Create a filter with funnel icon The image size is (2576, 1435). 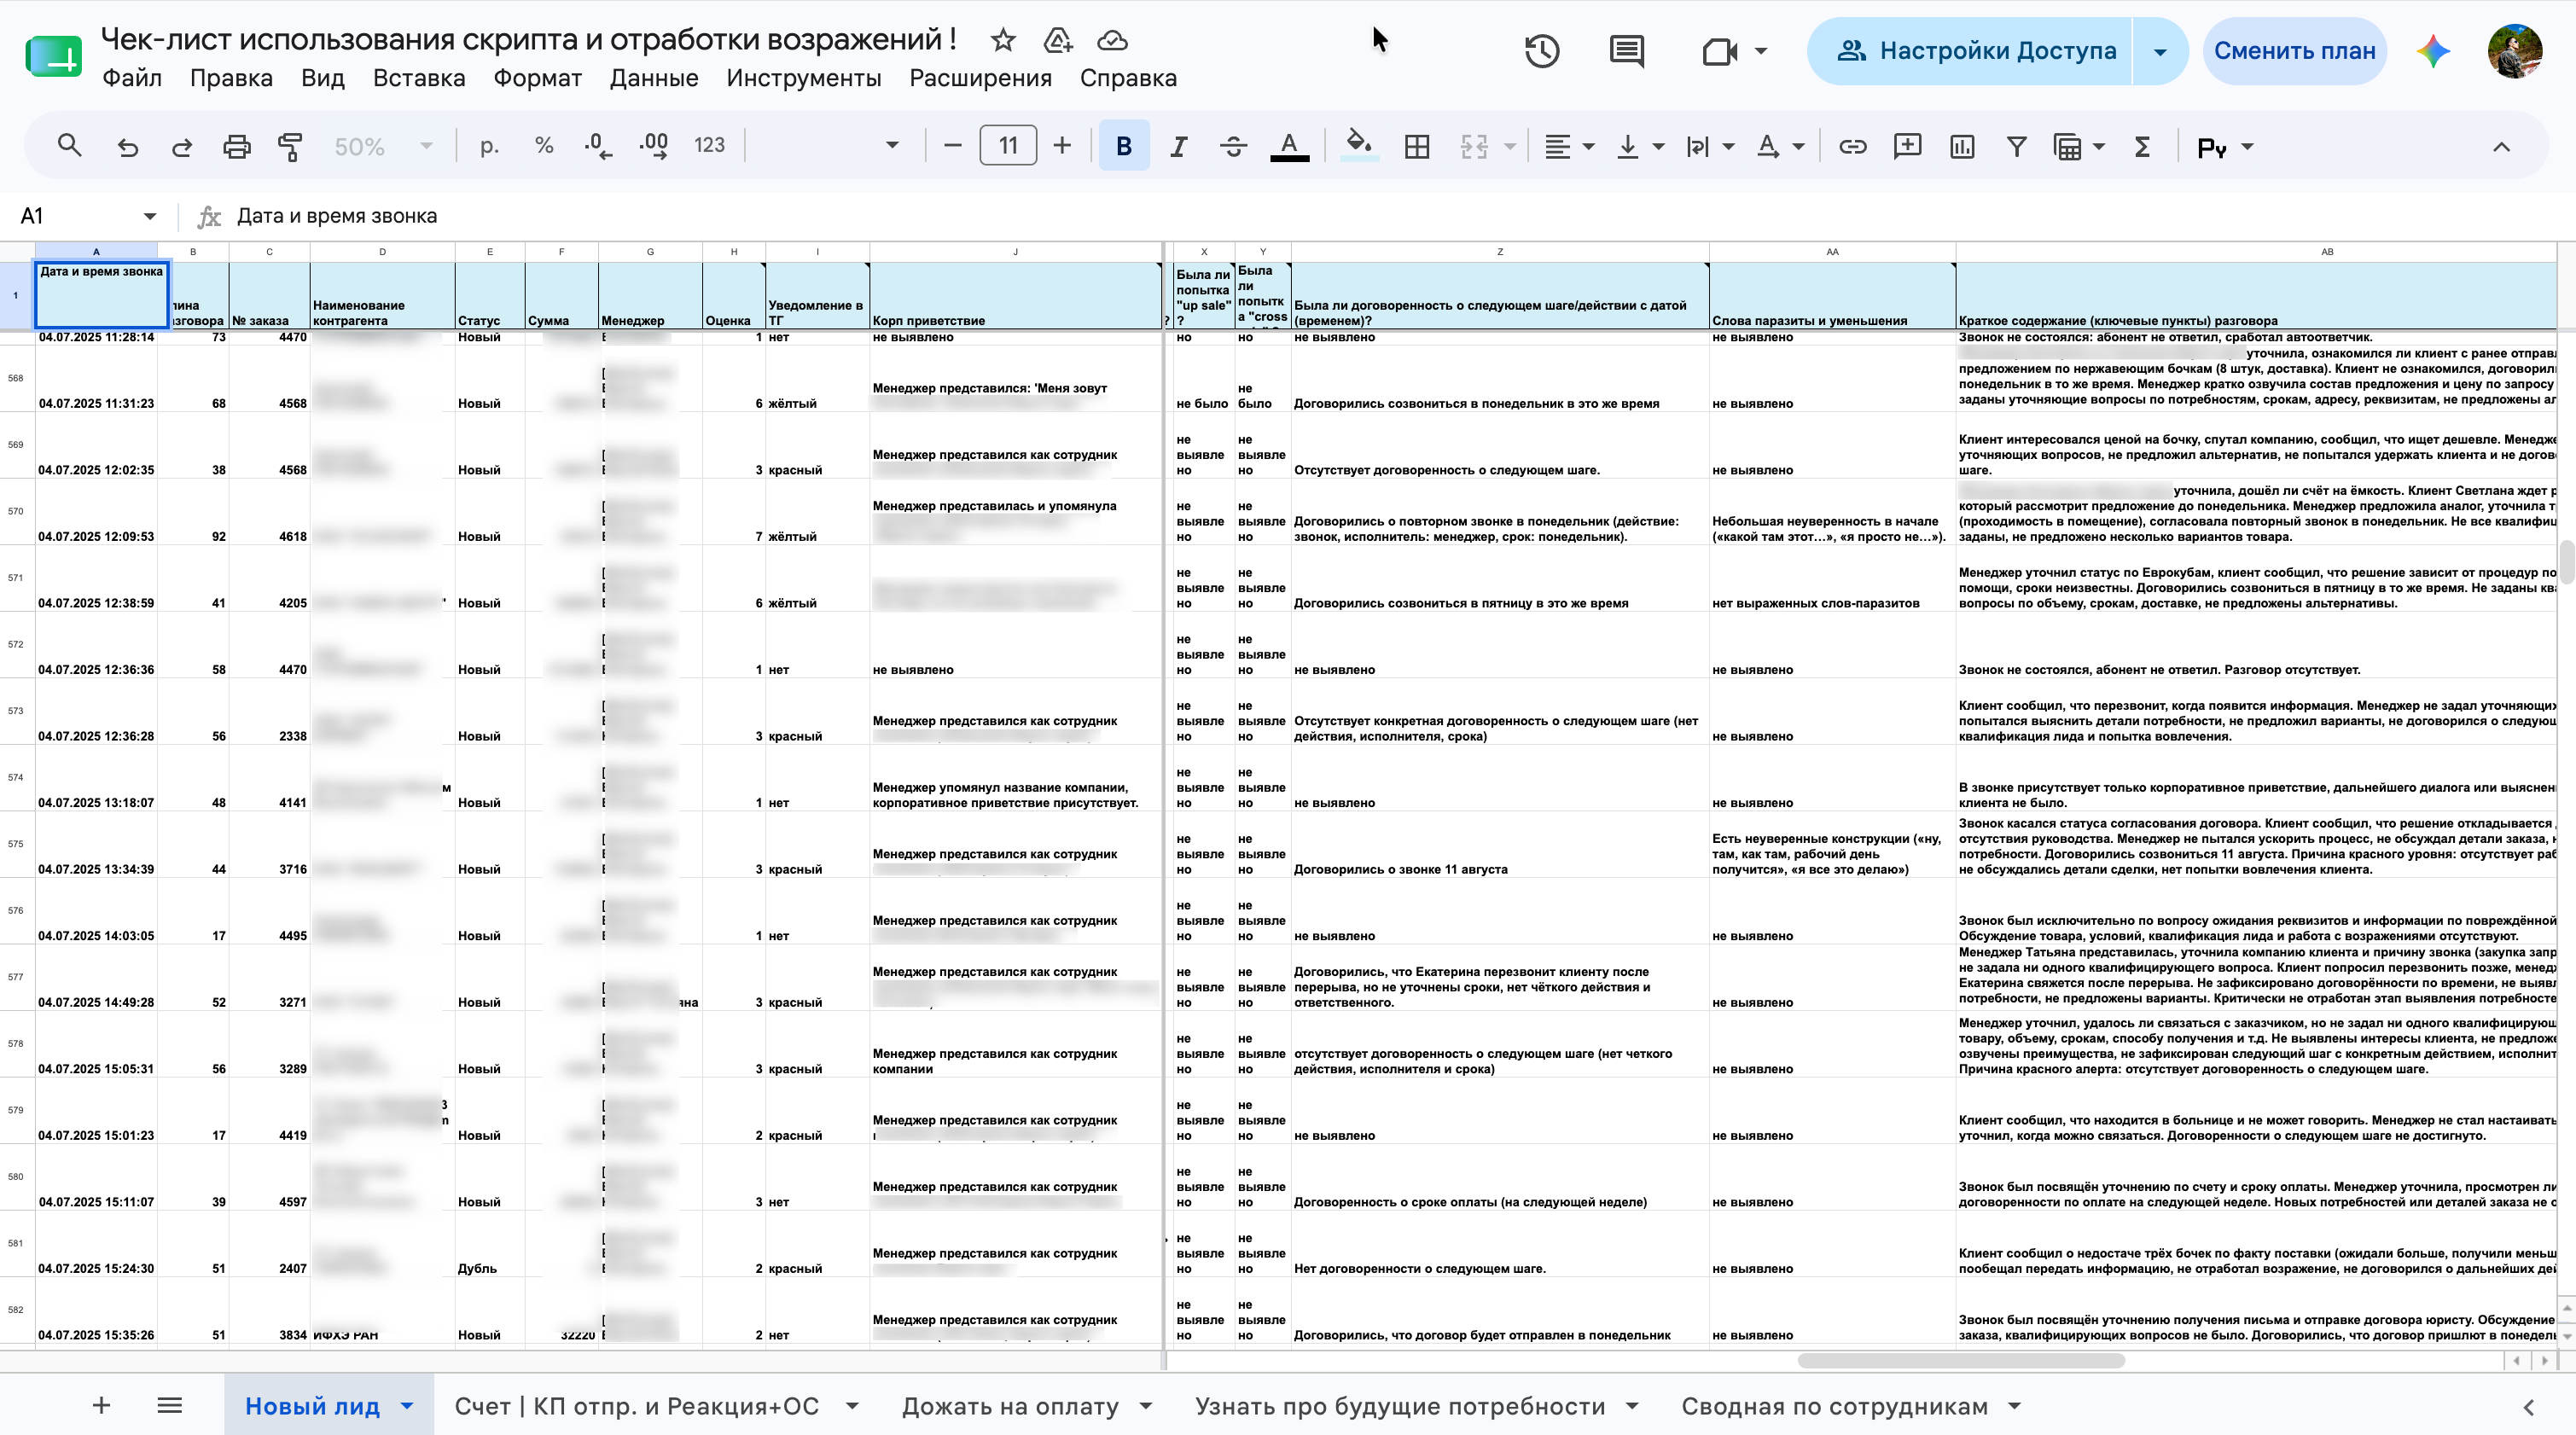[2016, 146]
